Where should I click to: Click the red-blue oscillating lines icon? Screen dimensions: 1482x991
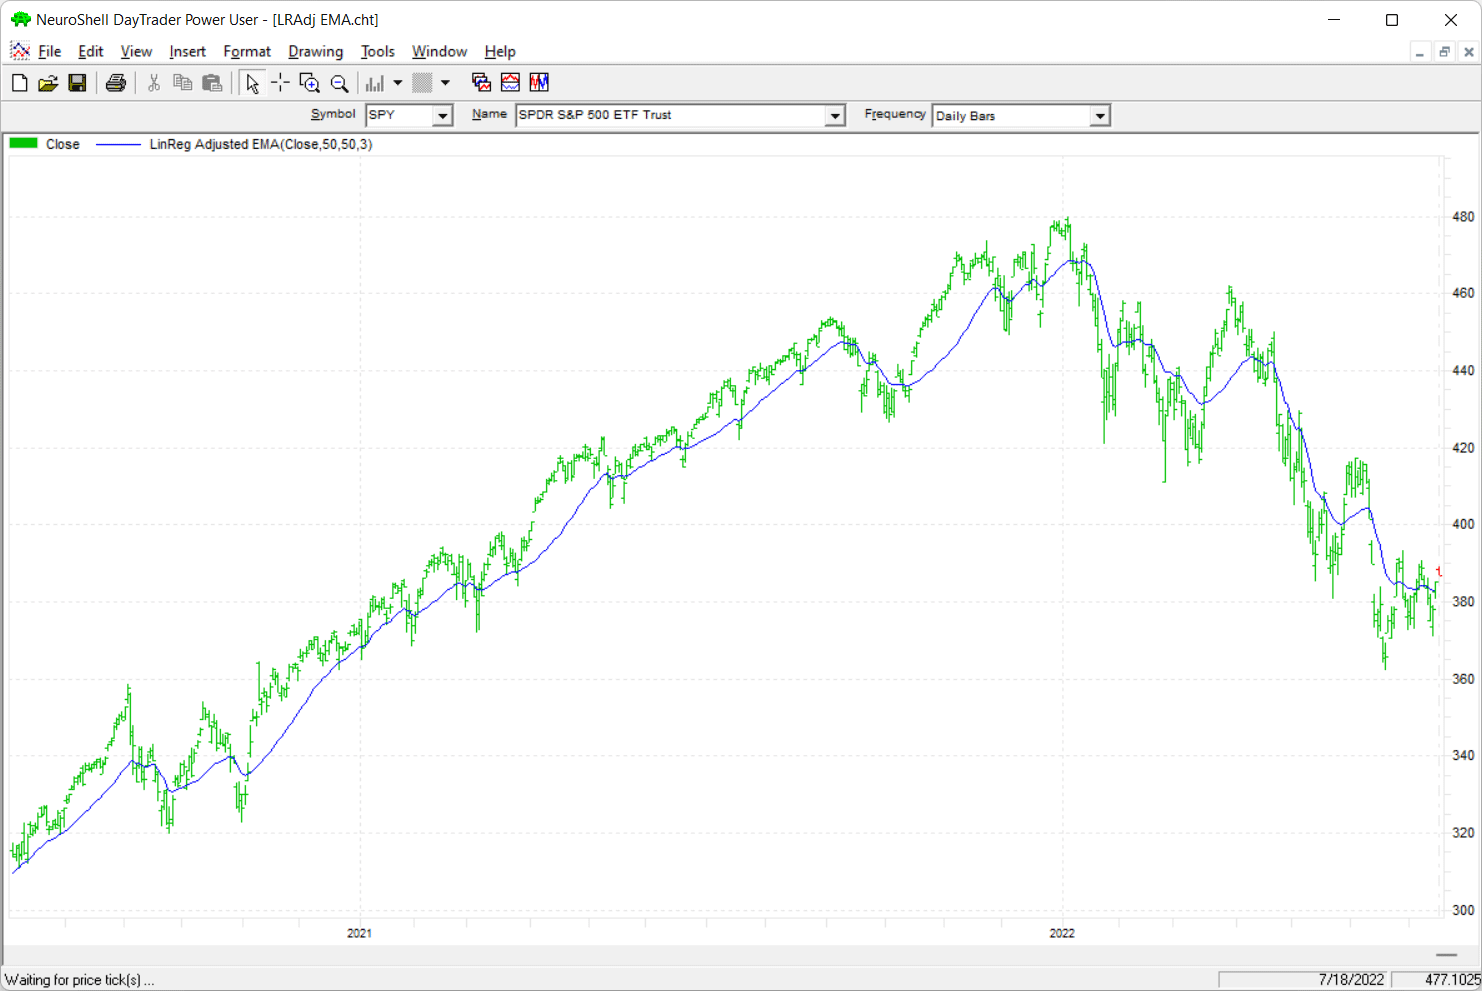(539, 83)
